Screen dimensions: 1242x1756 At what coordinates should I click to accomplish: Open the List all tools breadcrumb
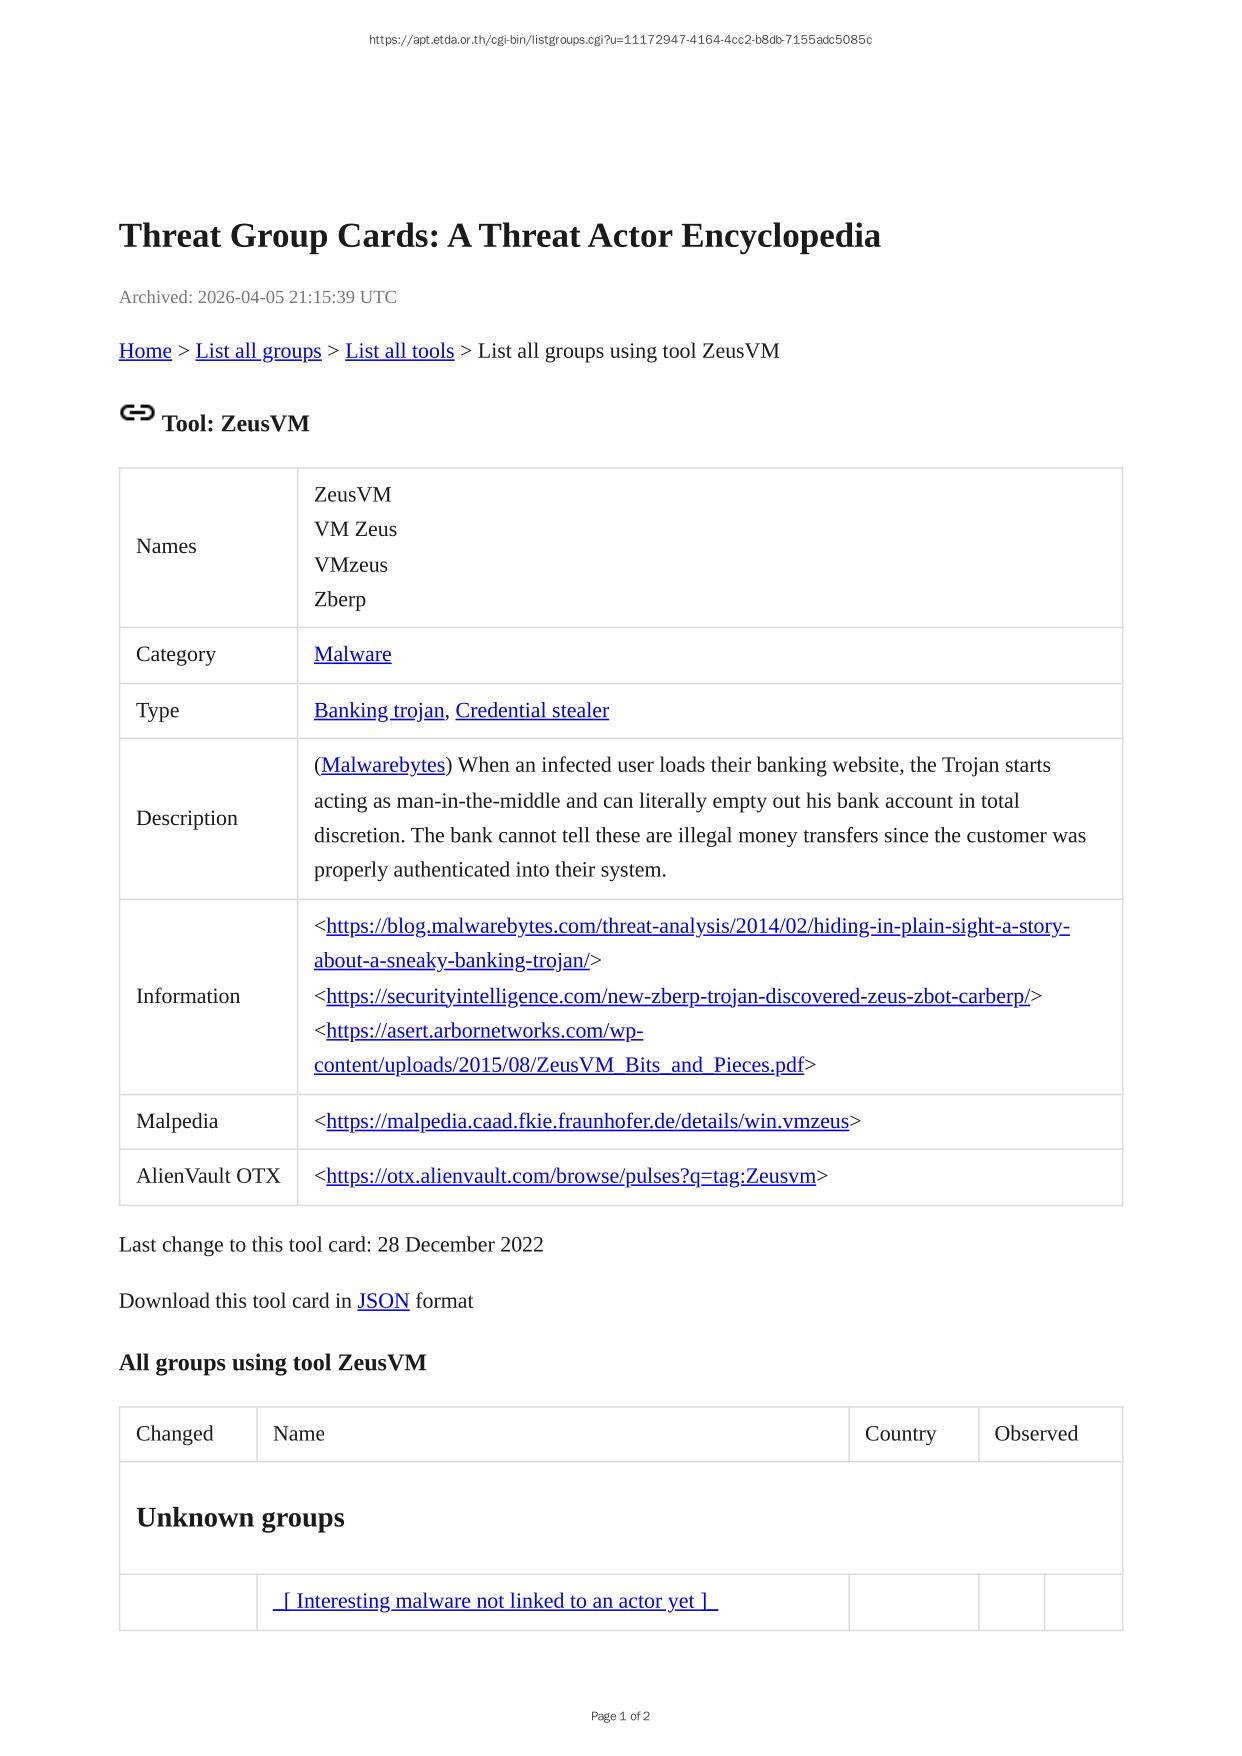[399, 351]
